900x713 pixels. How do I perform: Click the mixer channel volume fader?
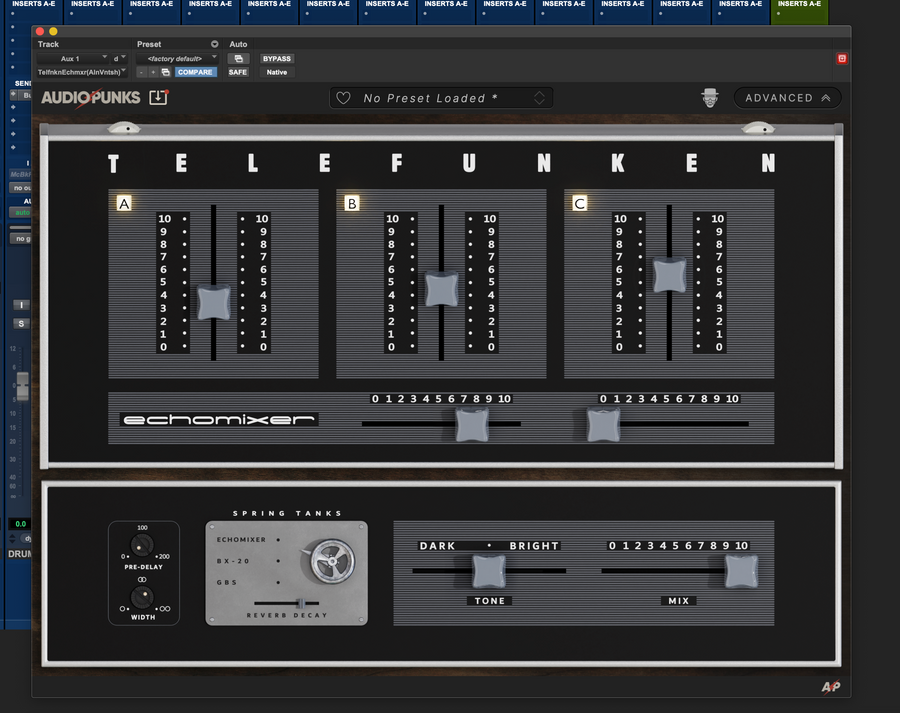click(x=22, y=386)
